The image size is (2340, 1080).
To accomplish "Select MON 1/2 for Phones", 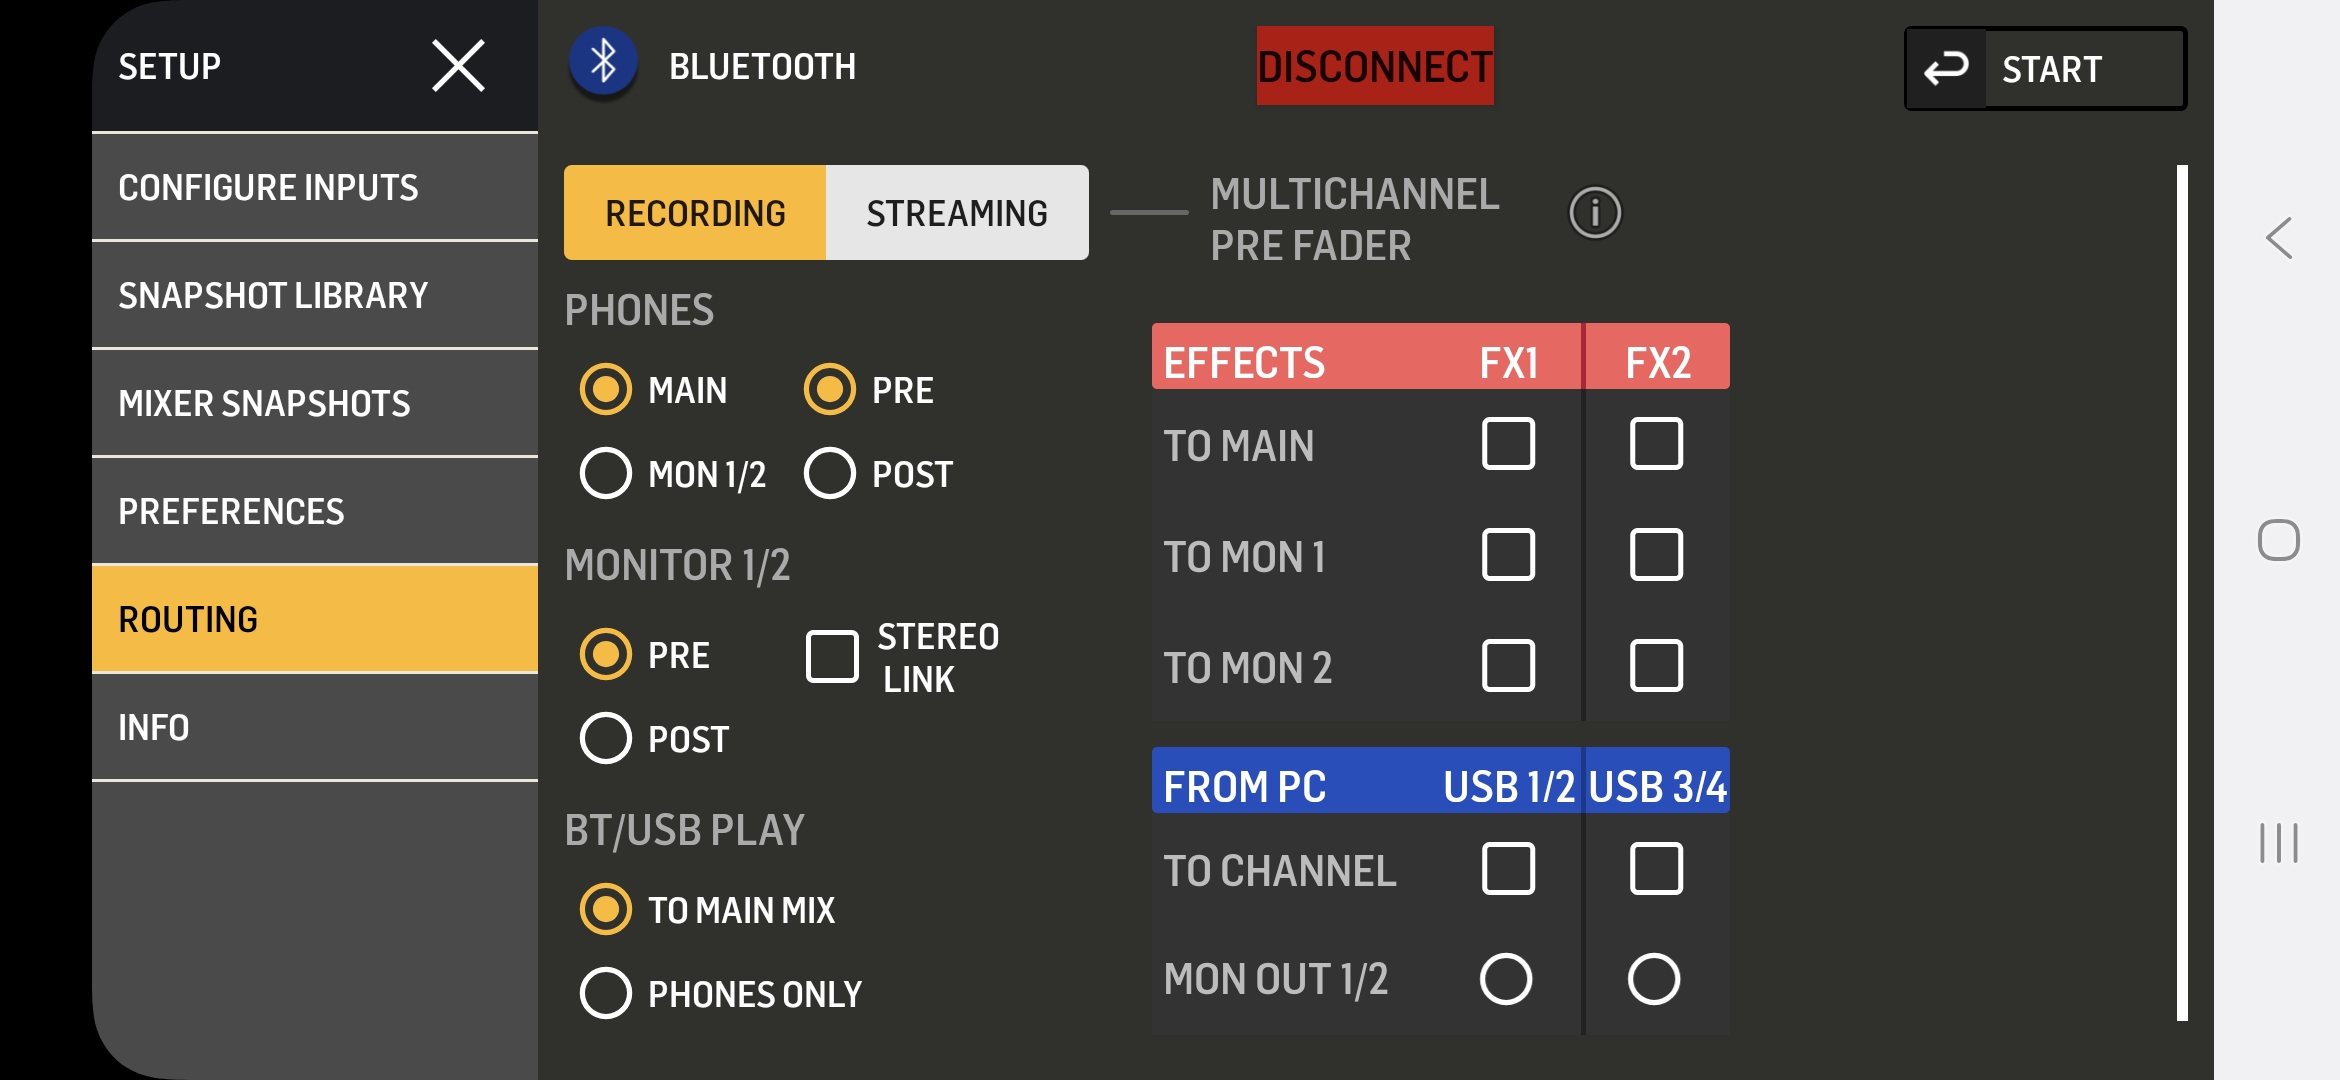I will [606, 473].
